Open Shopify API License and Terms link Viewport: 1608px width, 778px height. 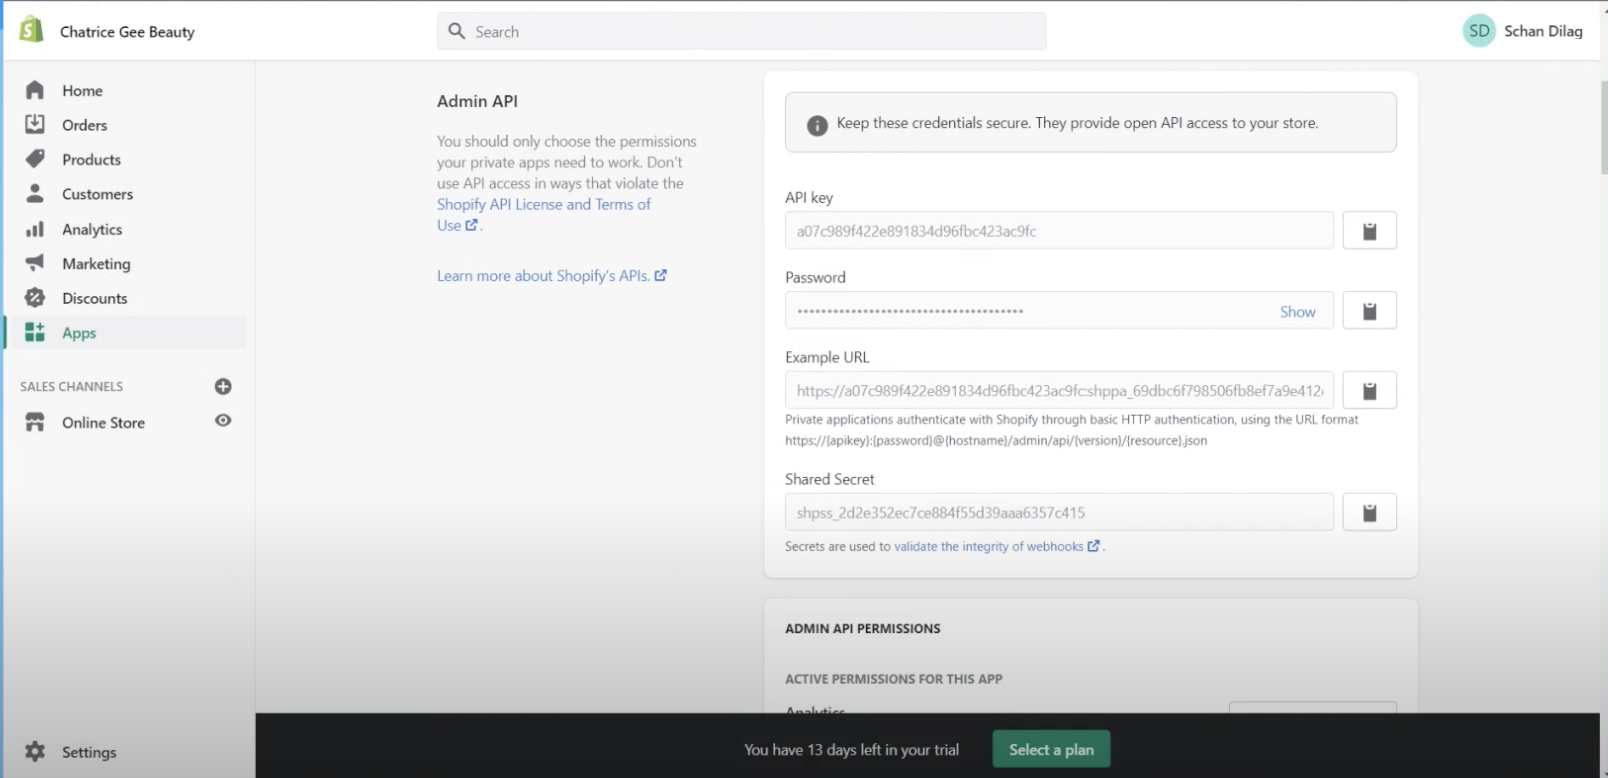tap(544, 214)
